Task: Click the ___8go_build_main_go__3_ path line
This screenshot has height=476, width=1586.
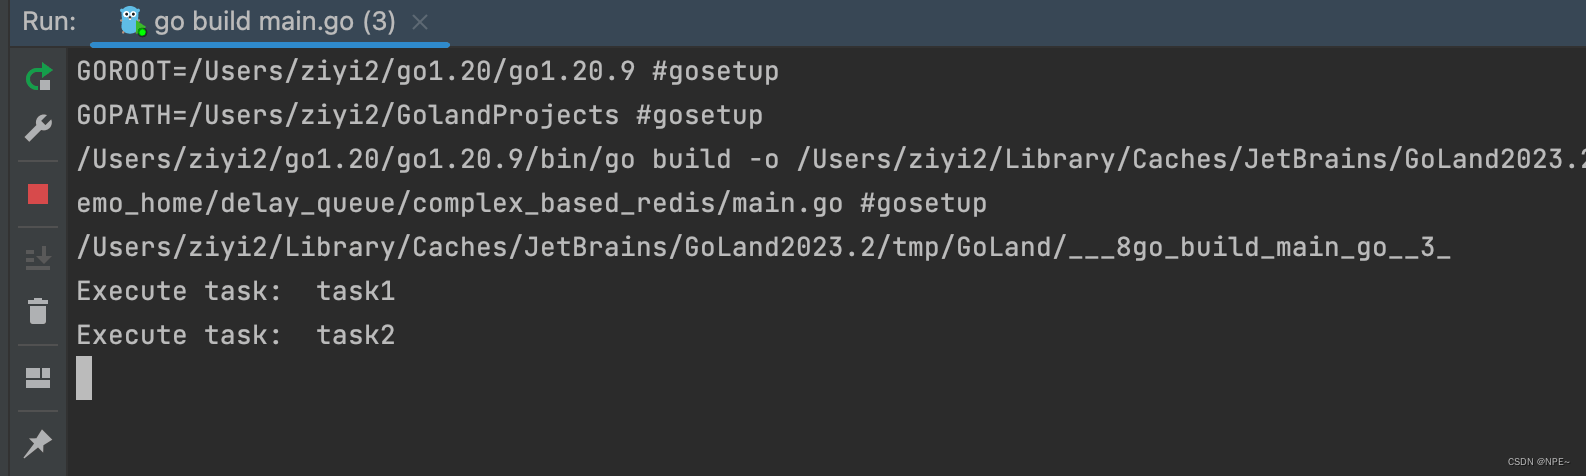Action: pyautogui.click(x=764, y=247)
